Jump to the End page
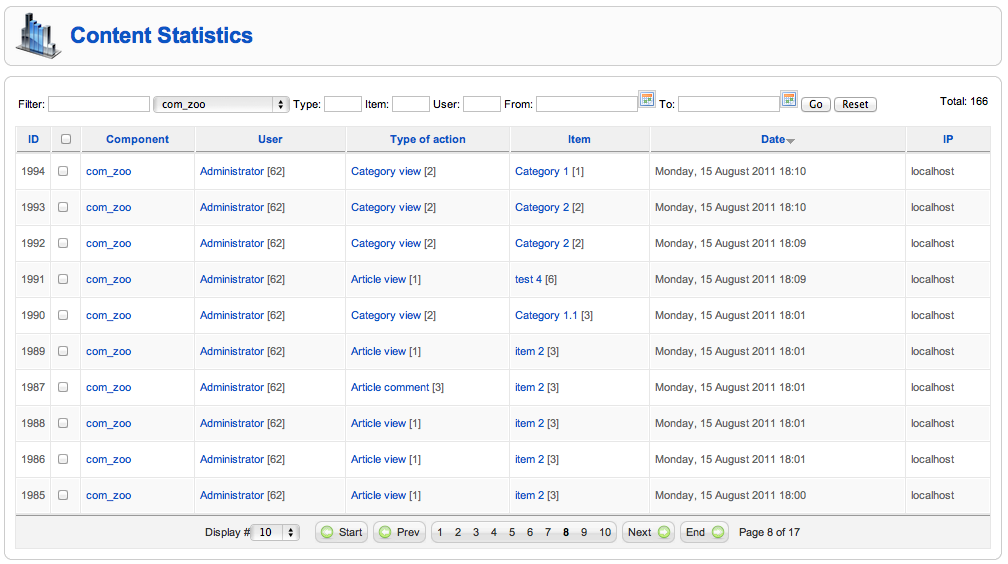 click(x=704, y=532)
